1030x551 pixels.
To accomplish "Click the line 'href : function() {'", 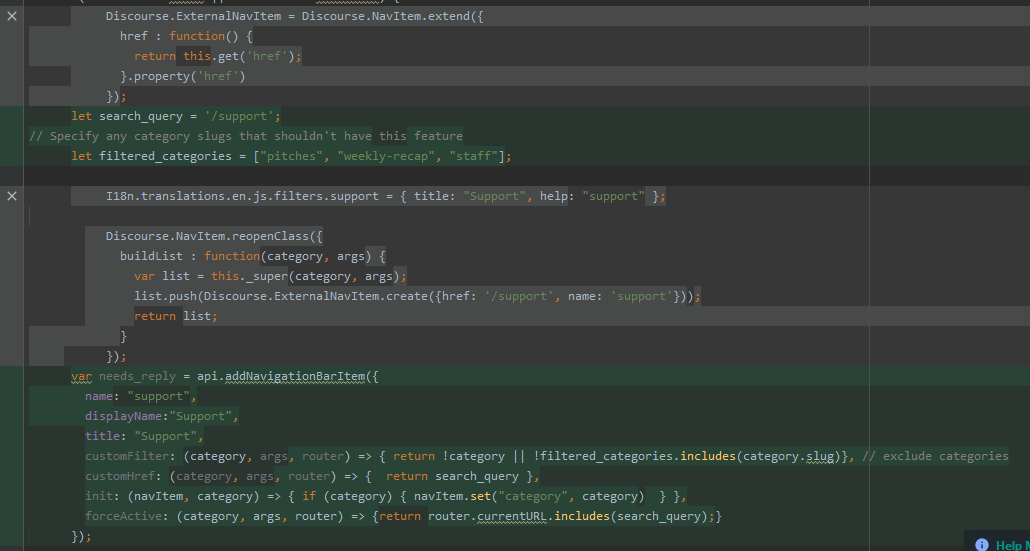I will pyautogui.click(x=186, y=36).
